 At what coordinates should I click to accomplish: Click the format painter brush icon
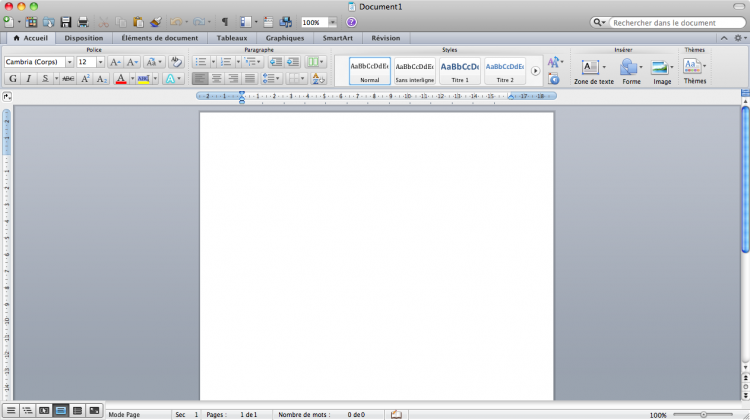154,22
